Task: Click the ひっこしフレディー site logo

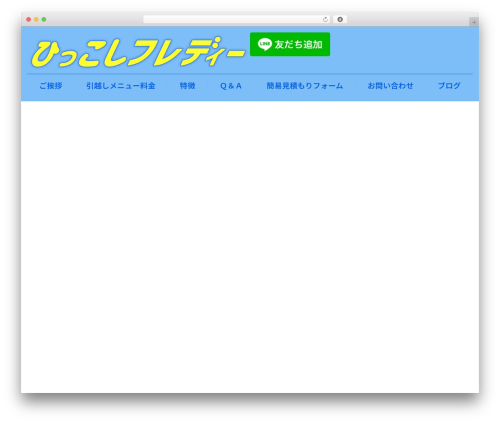Action: pos(138,52)
